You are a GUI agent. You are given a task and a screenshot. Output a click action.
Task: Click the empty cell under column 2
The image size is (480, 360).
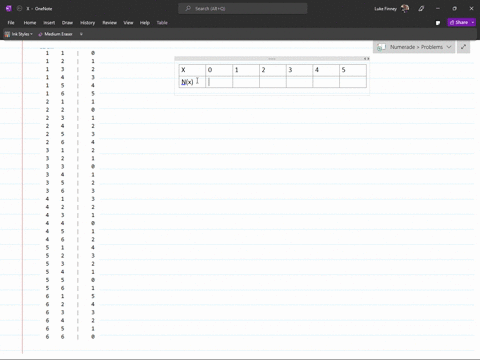[x=273, y=82]
